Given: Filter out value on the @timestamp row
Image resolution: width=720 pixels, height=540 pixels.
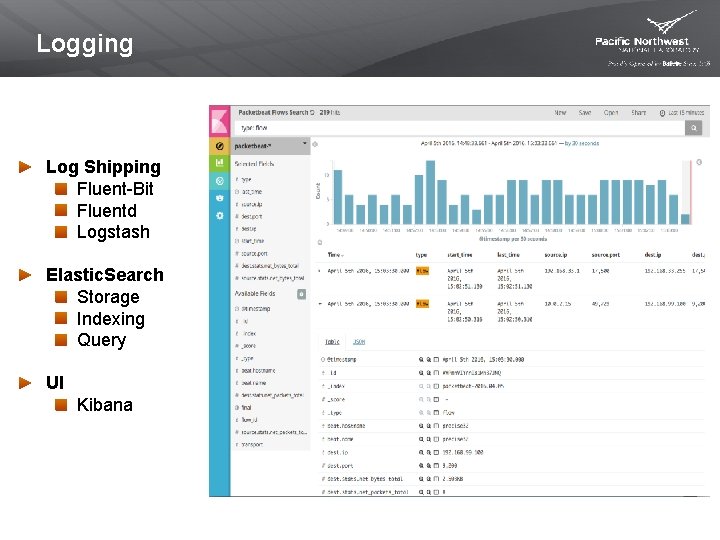Looking at the screenshot, I should click(428, 360).
